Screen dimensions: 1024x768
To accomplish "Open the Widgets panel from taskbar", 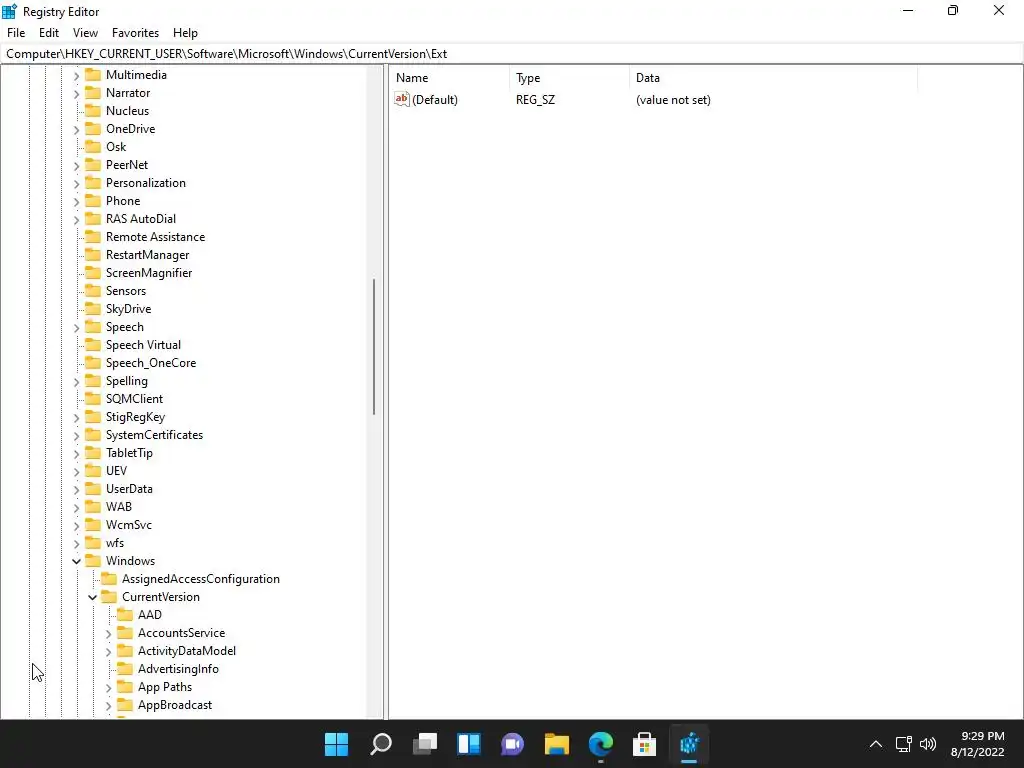I will pos(469,744).
